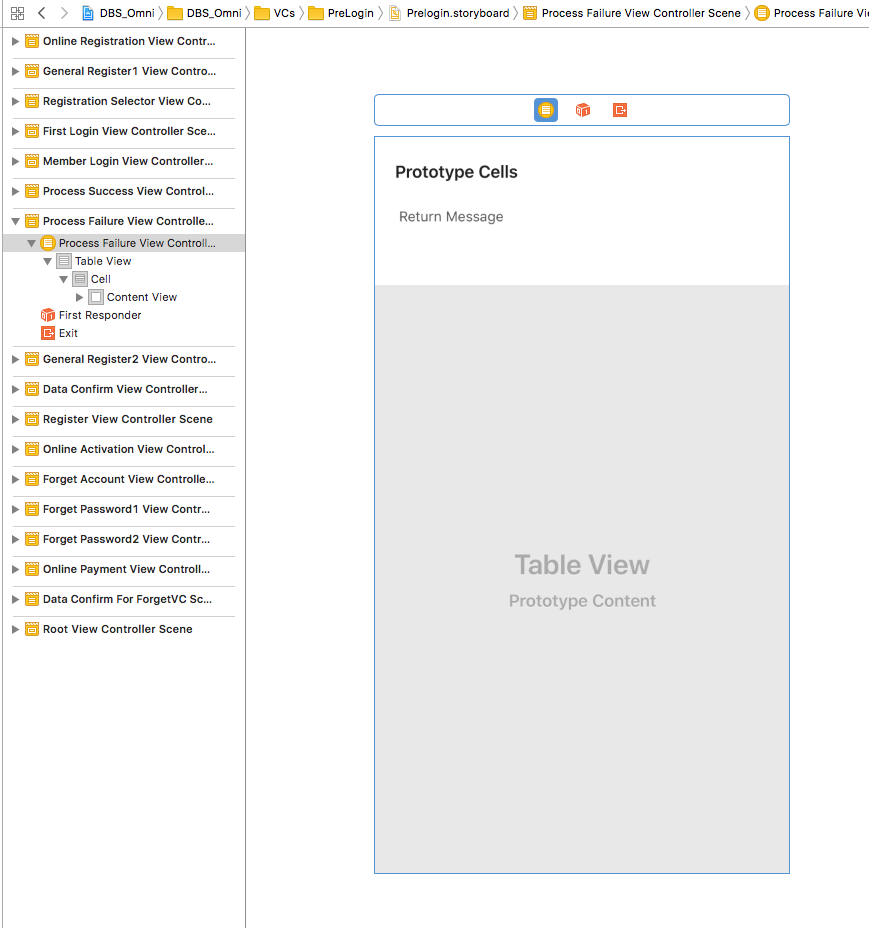Go forward using the right chevron
Viewport: 869px width, 928px height.
[64, 13]
